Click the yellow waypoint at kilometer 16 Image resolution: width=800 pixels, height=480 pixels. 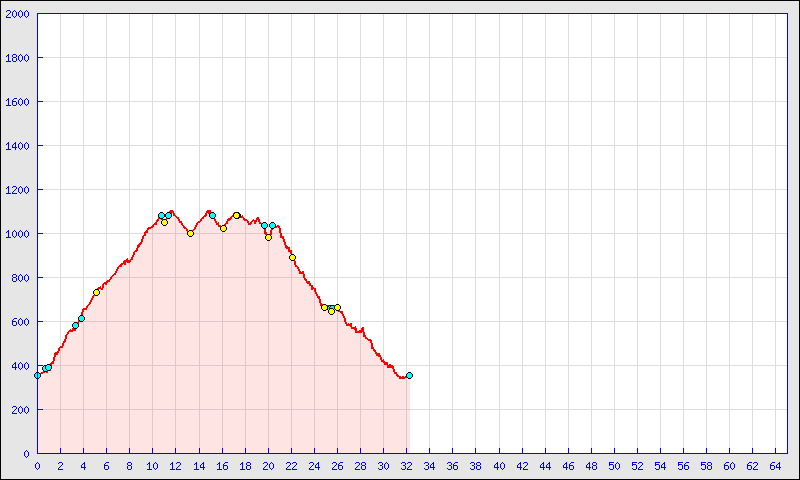223,229
